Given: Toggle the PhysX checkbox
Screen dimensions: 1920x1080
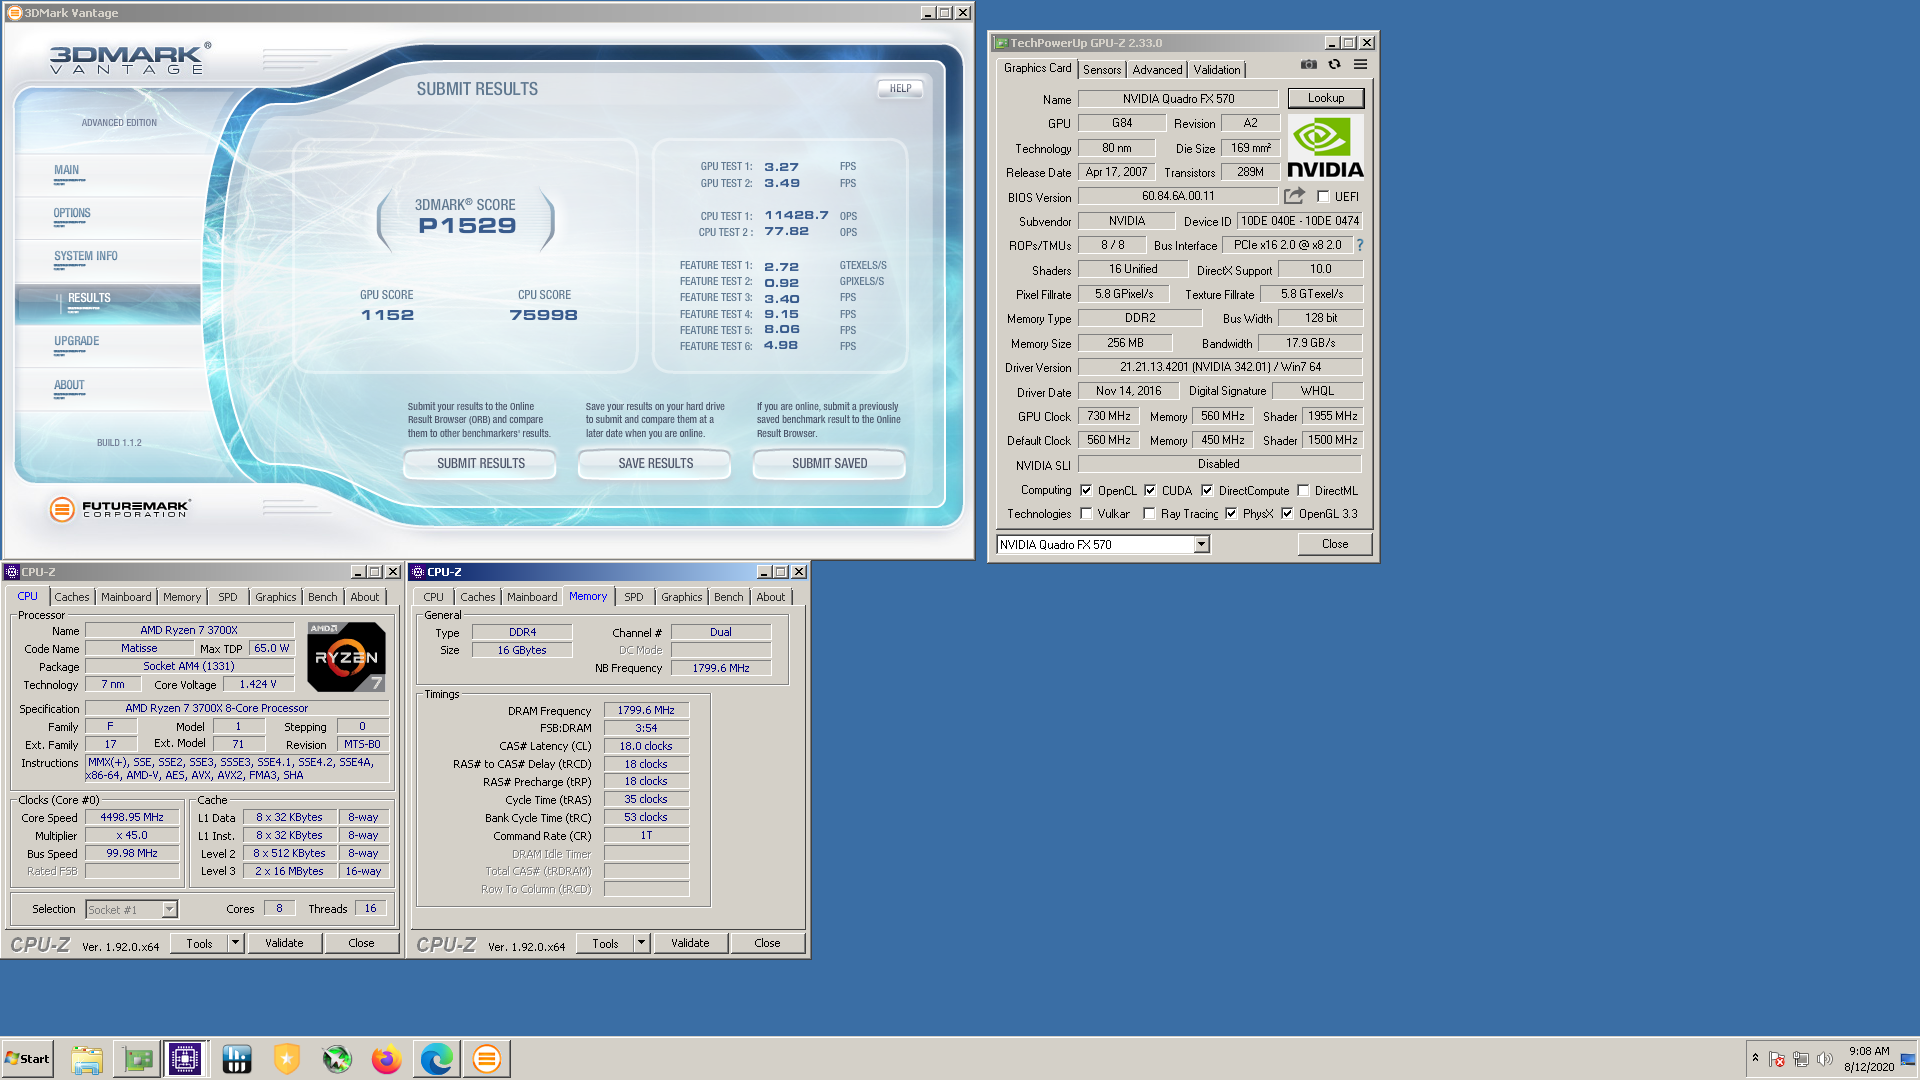Looking at the screenshot, I should [1231, 514].
